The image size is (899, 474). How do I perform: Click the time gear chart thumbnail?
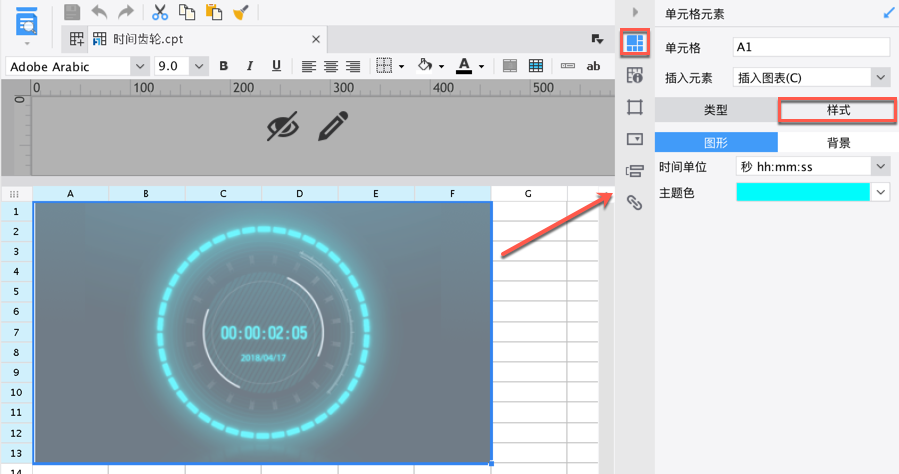[263, 332]
